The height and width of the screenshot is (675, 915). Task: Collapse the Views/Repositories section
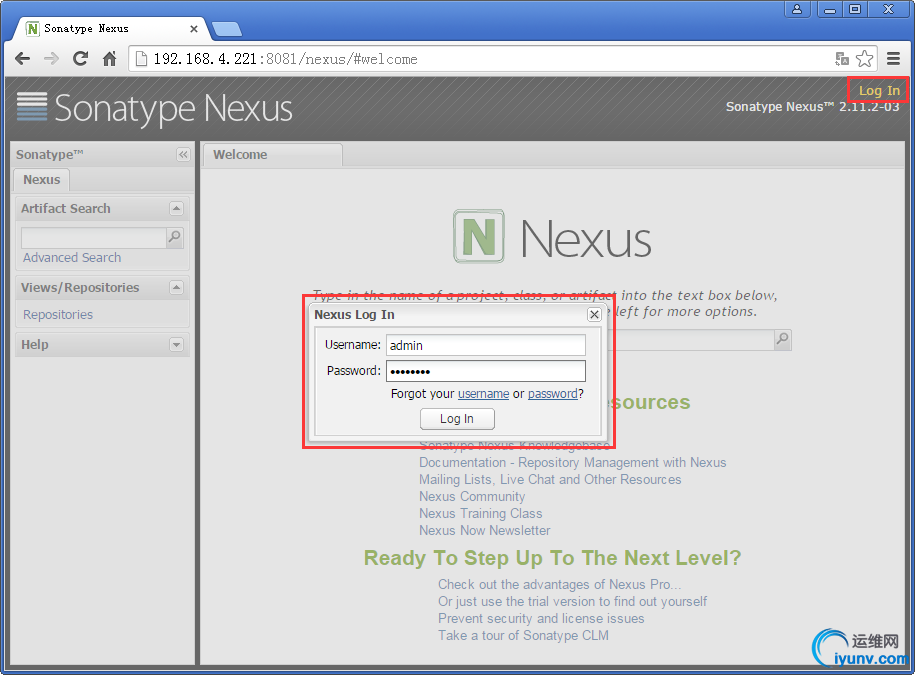[x=176, y=288]
